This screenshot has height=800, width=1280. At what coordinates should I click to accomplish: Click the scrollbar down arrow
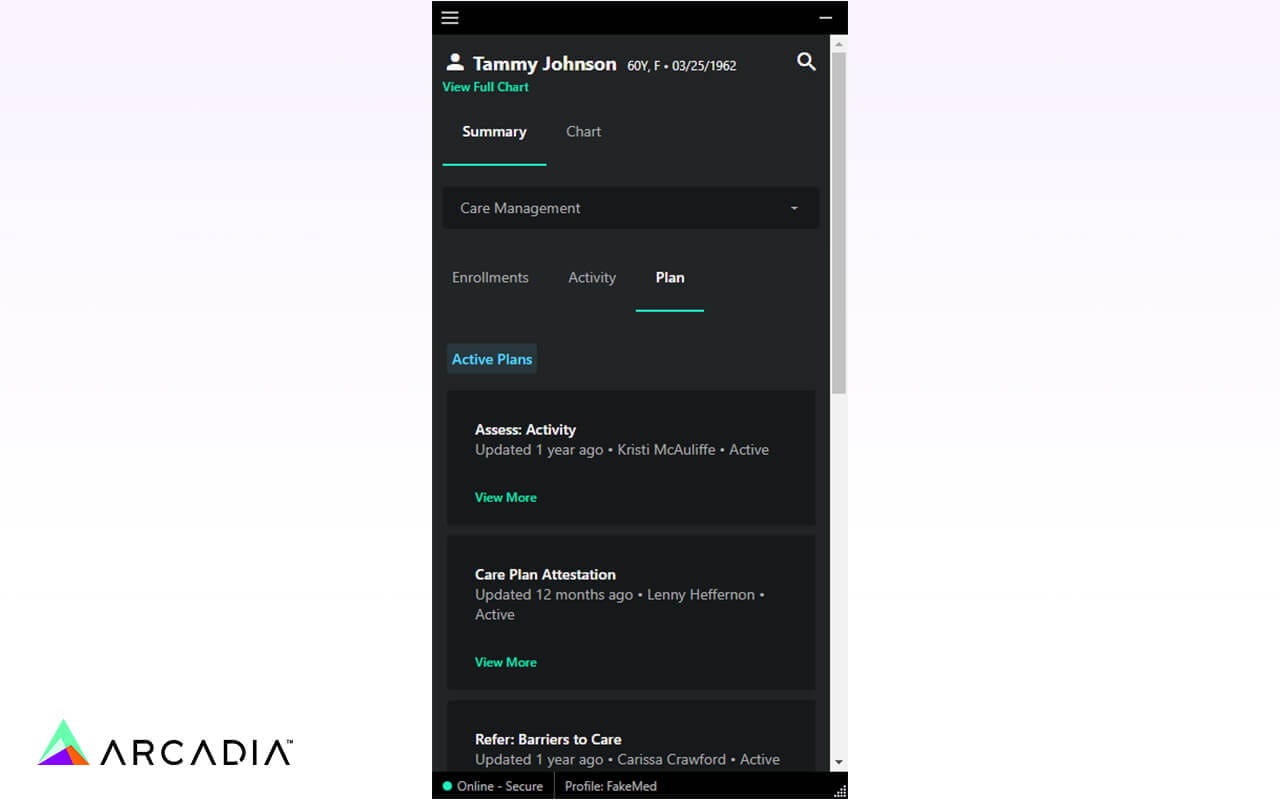click(x=839, y=763)
